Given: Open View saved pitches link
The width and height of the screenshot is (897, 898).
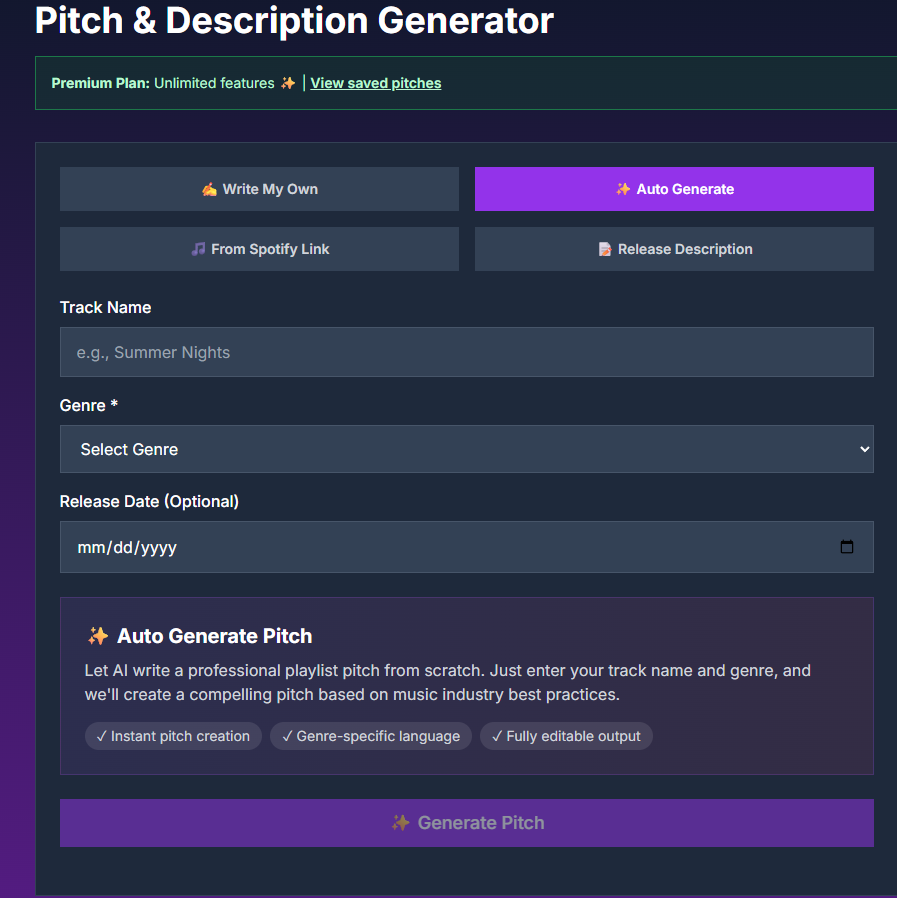Looking at the screenshot, I should (375, 83).
